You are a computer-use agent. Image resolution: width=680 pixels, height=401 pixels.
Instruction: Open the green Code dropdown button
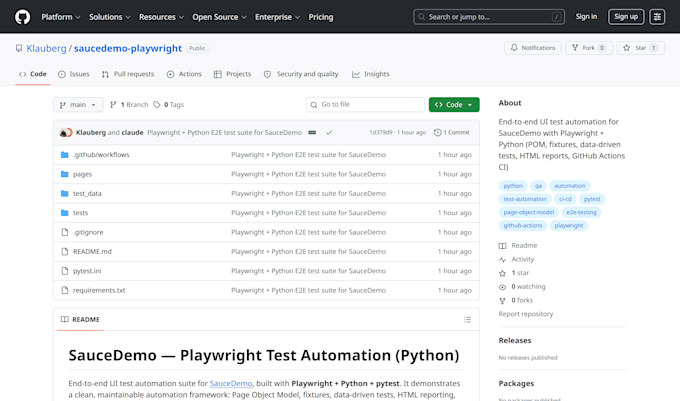(x=454, y=104)
